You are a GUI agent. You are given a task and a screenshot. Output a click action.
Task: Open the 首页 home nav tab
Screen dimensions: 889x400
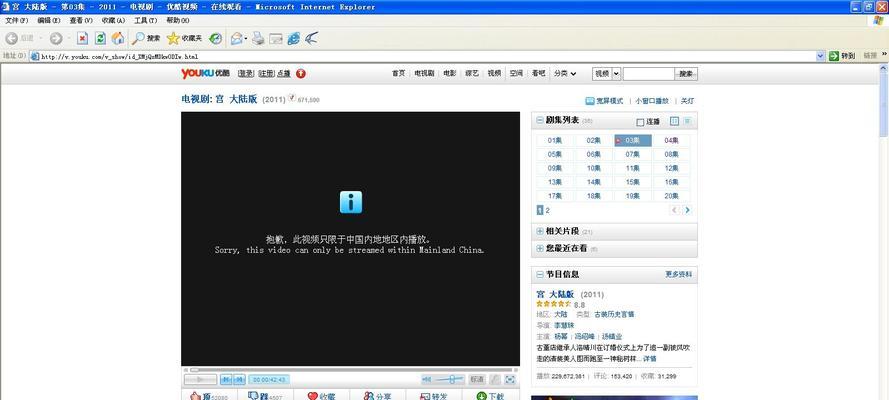coord(399,74)
